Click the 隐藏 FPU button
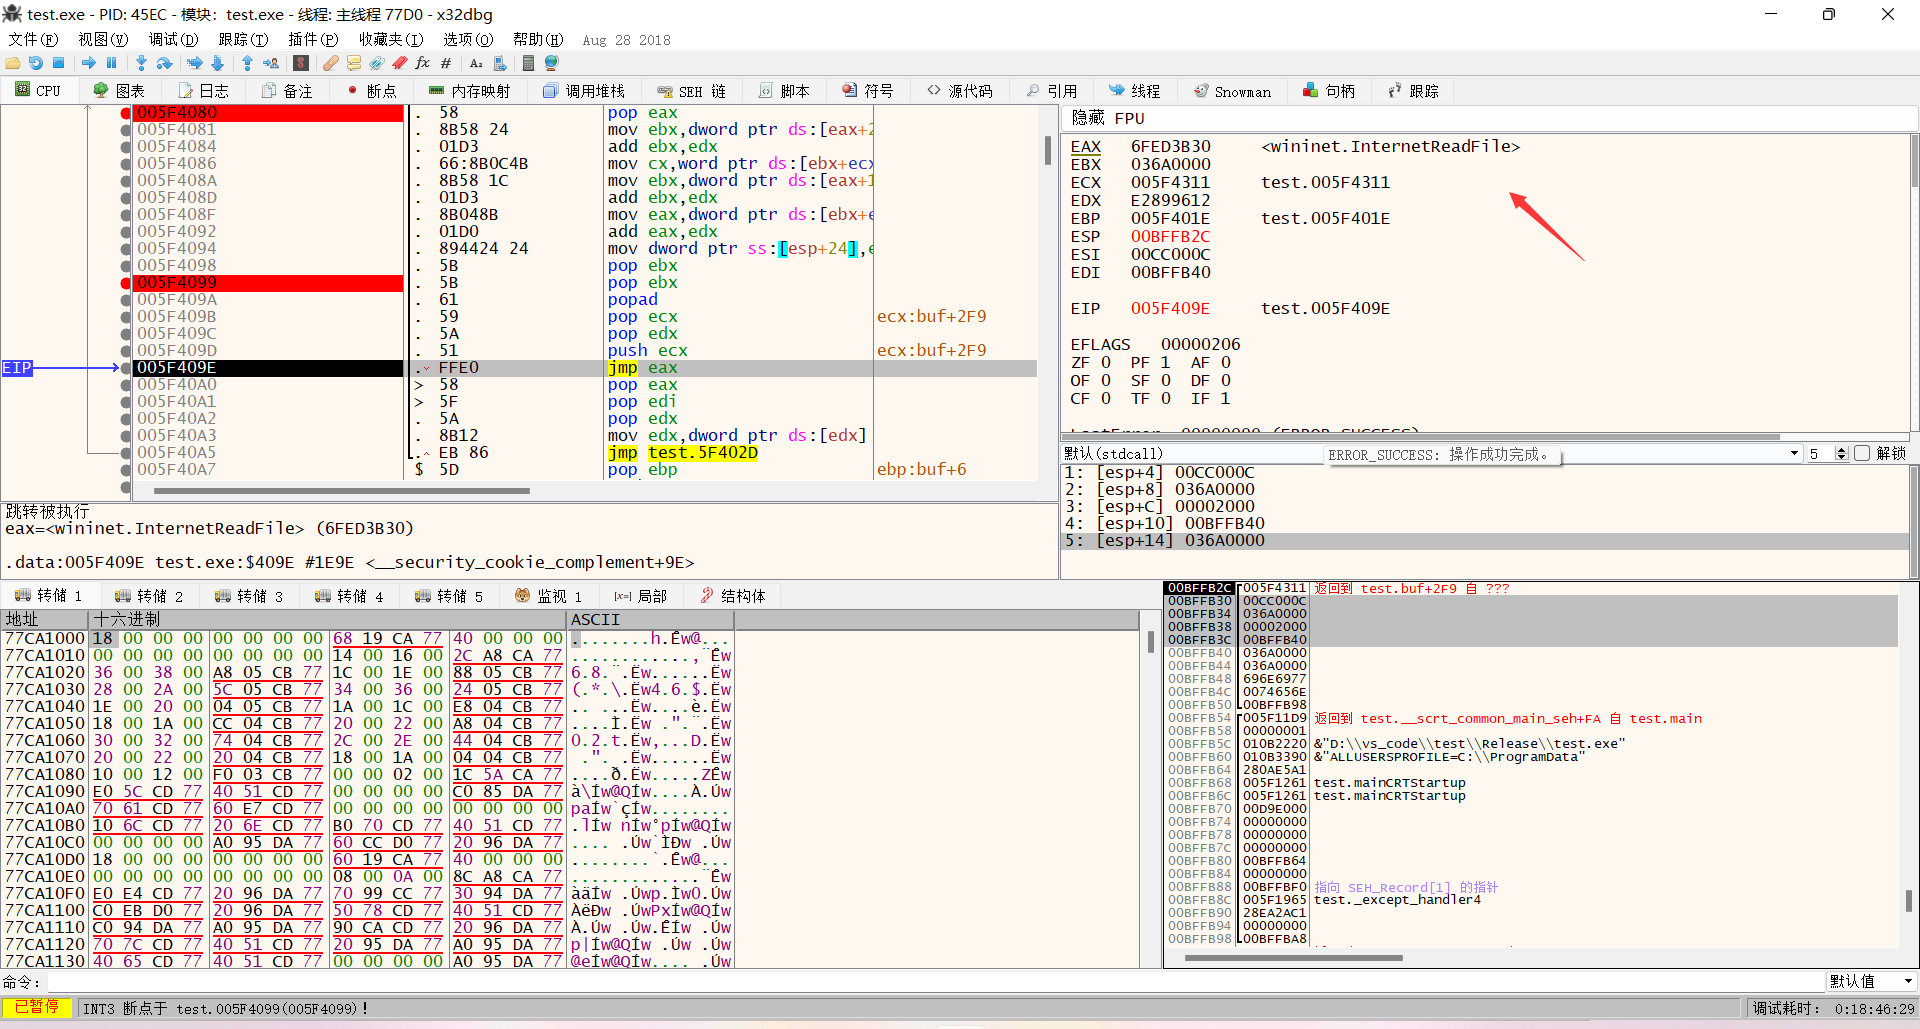1920x1029 pixels. tap(1108, 118)
